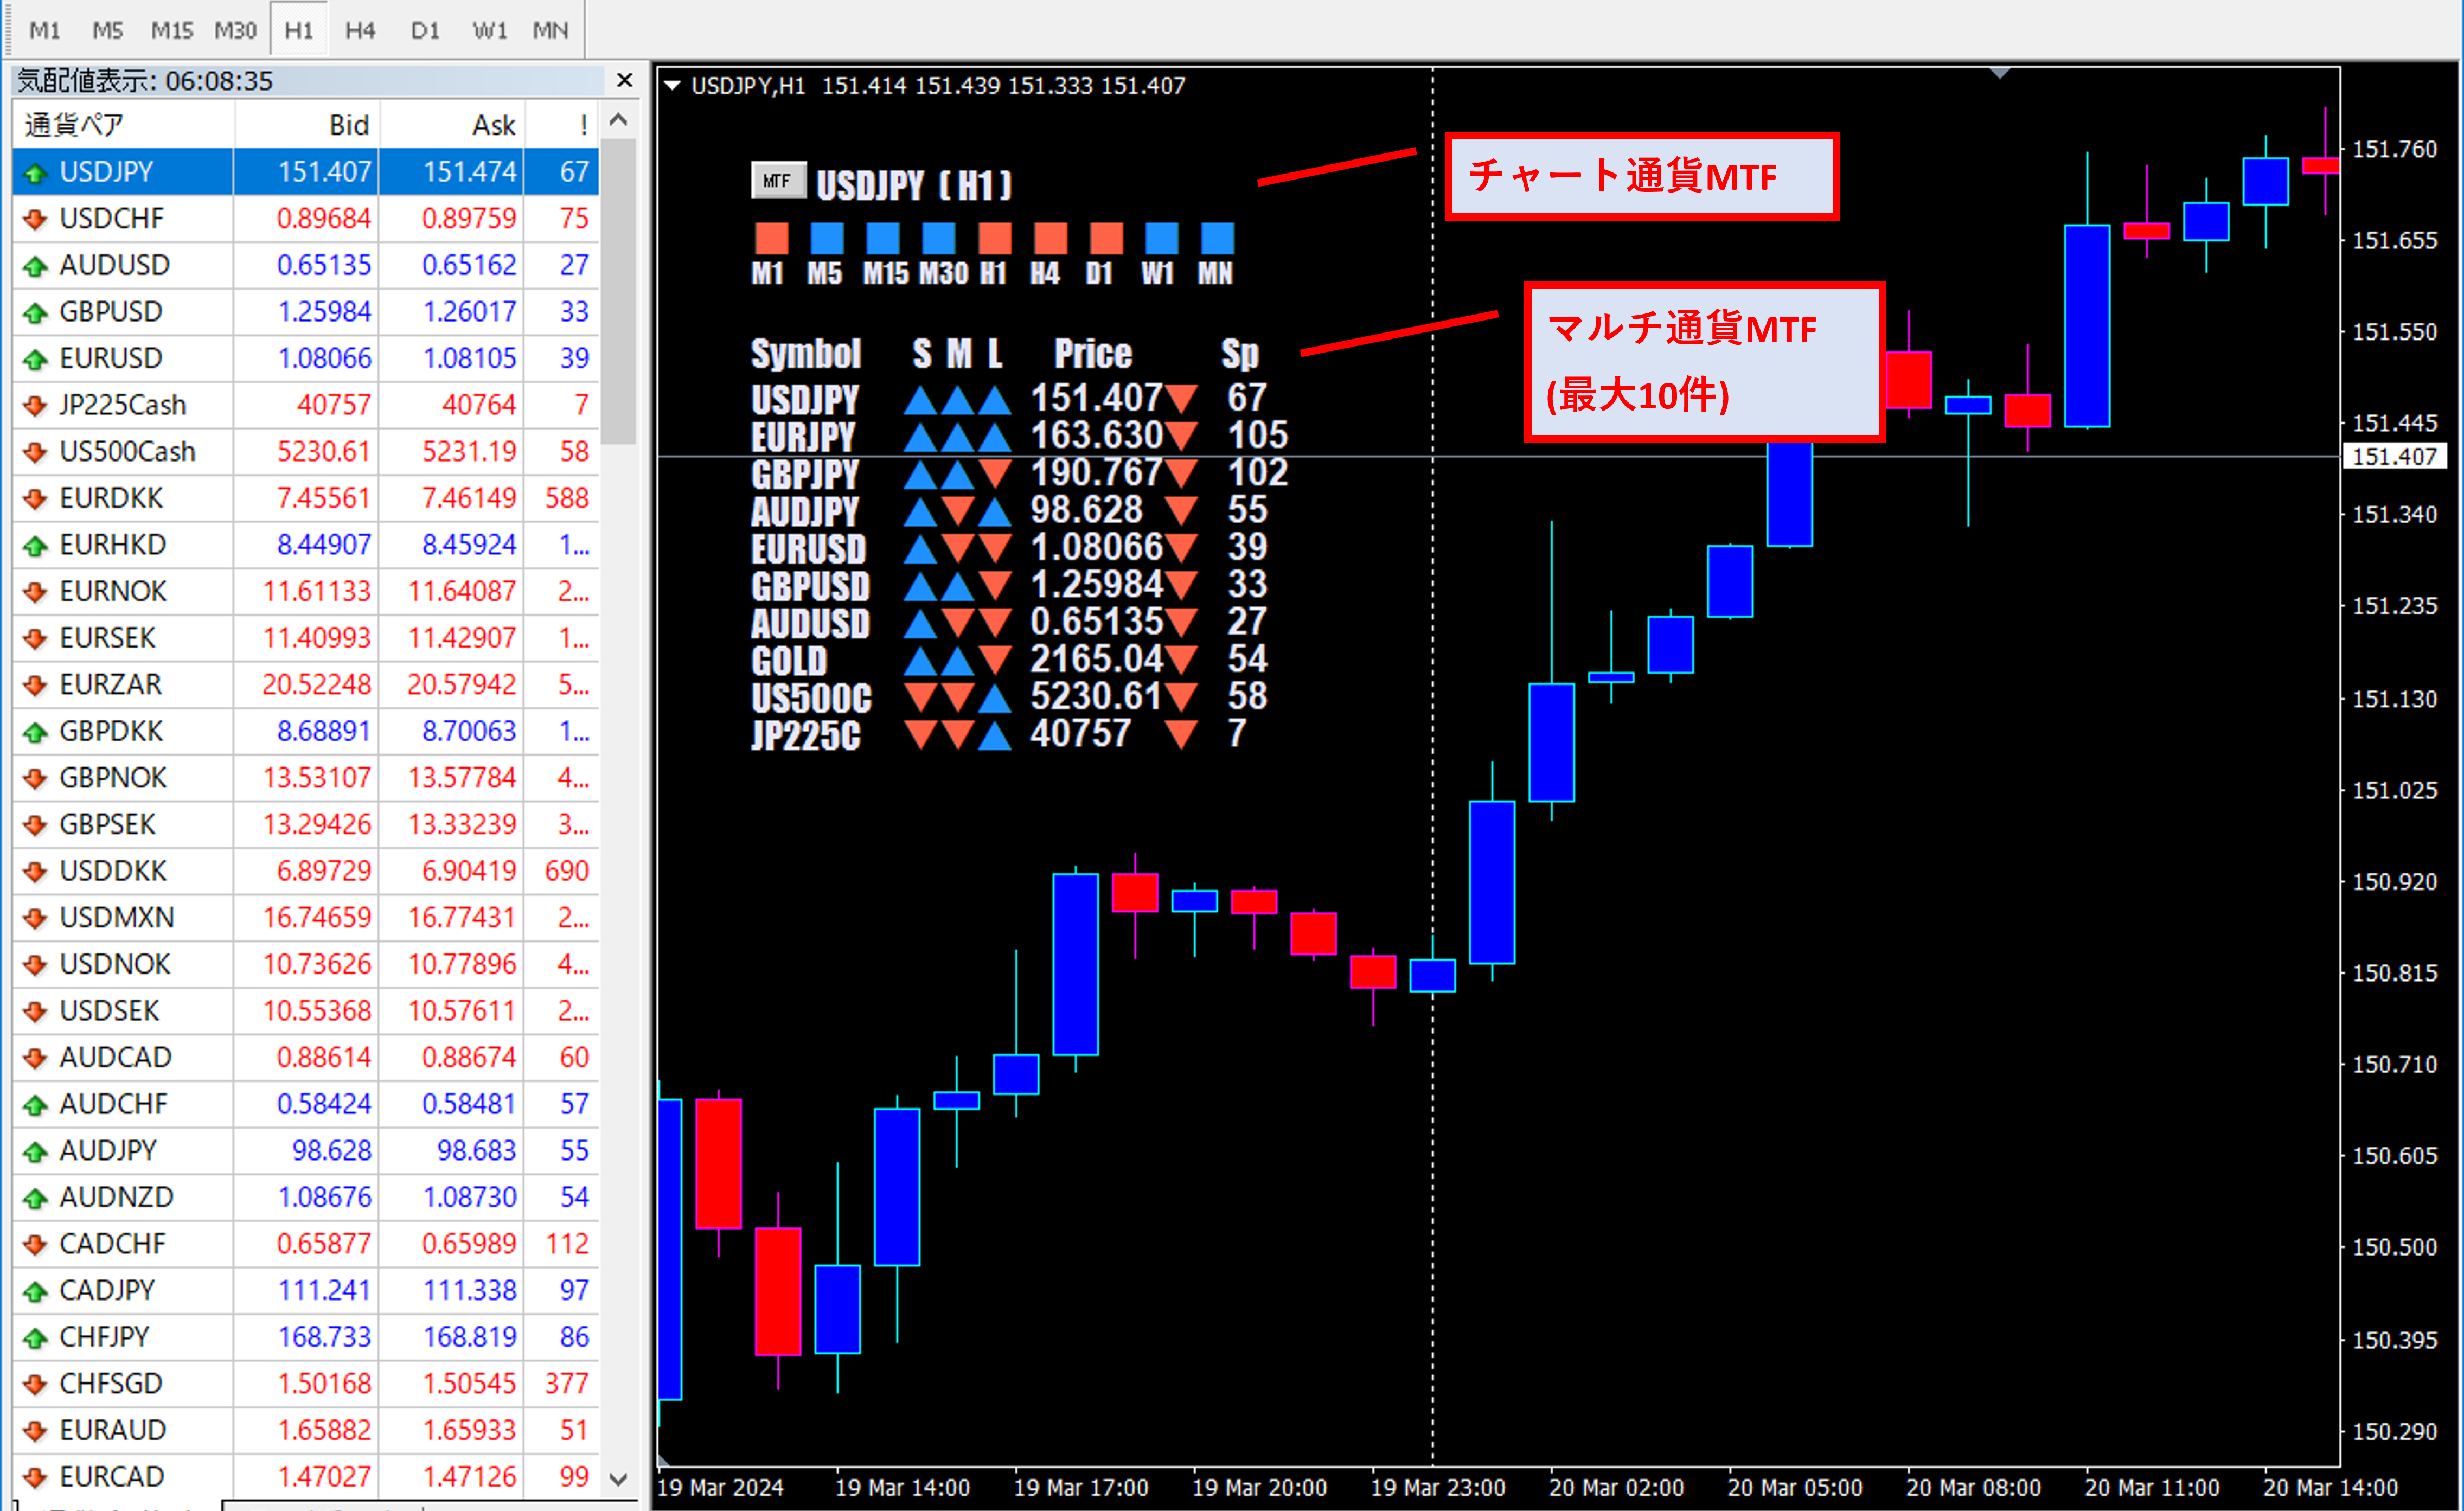
Task: Click the red down arrow beside JP225Cash
Action: tap(36, 406)
